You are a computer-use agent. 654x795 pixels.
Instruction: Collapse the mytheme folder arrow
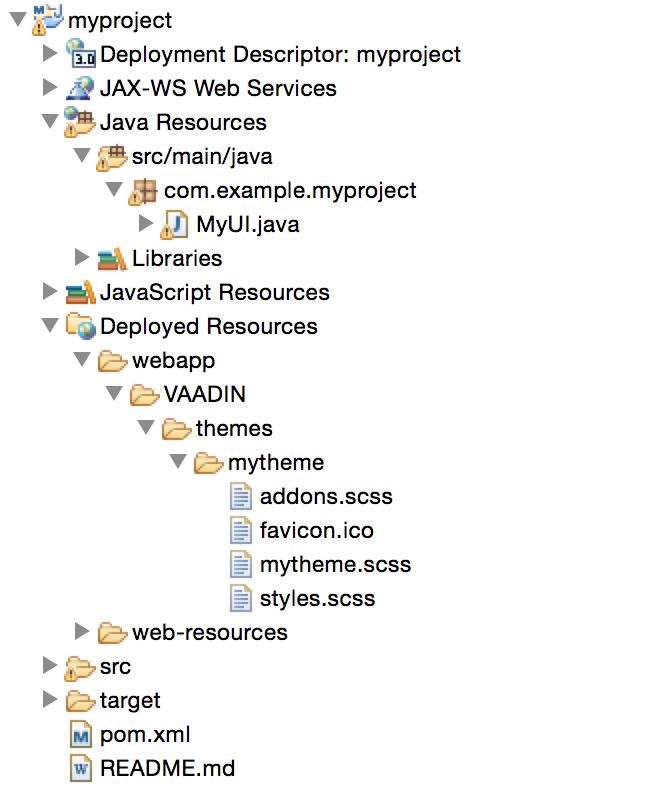pos(178,462)
